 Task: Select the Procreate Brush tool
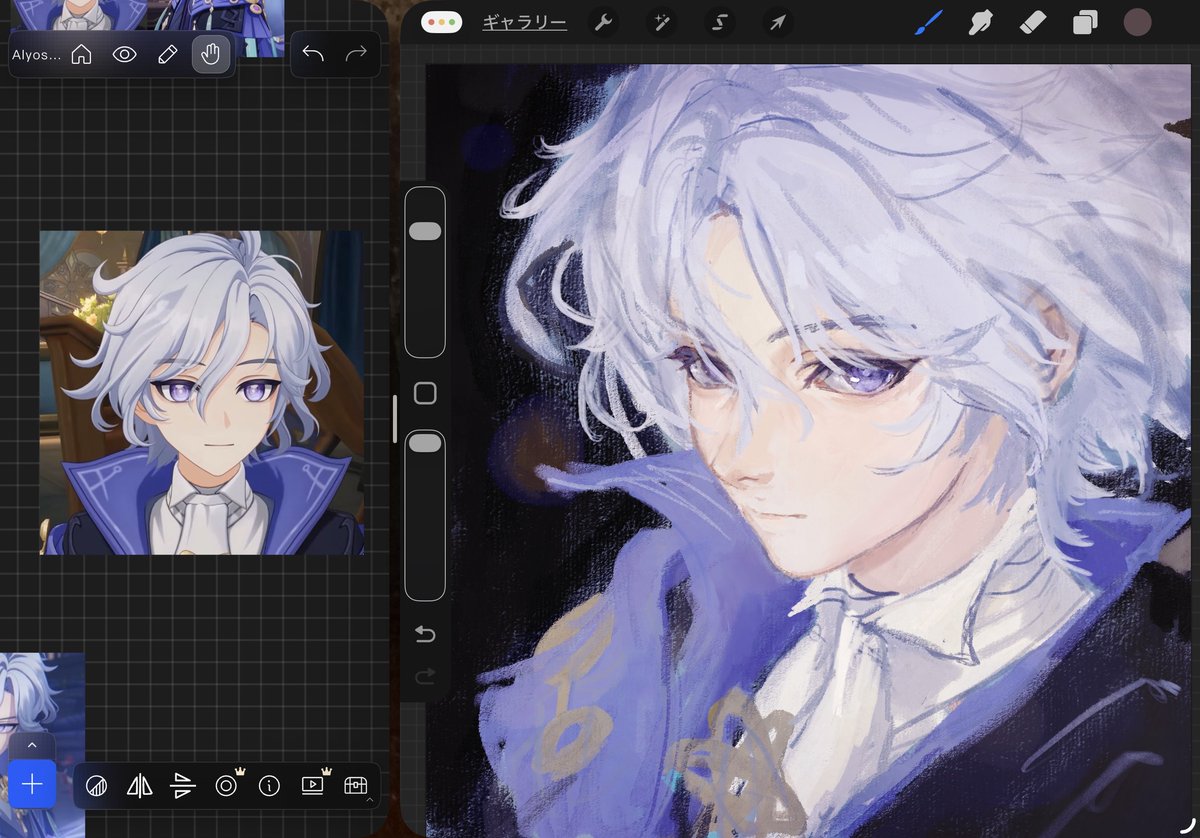pyautogui.click(x=929, y=22)
